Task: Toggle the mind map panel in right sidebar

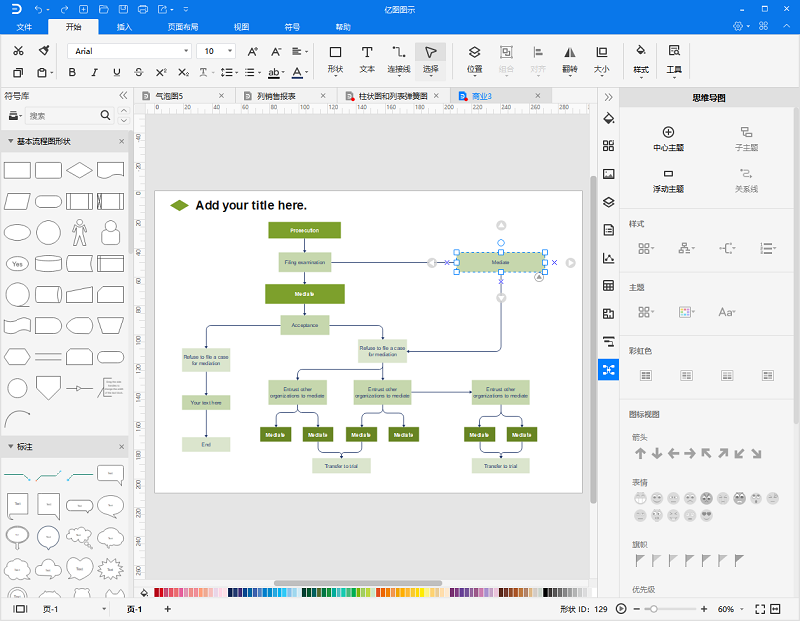Action: [609, 369]
